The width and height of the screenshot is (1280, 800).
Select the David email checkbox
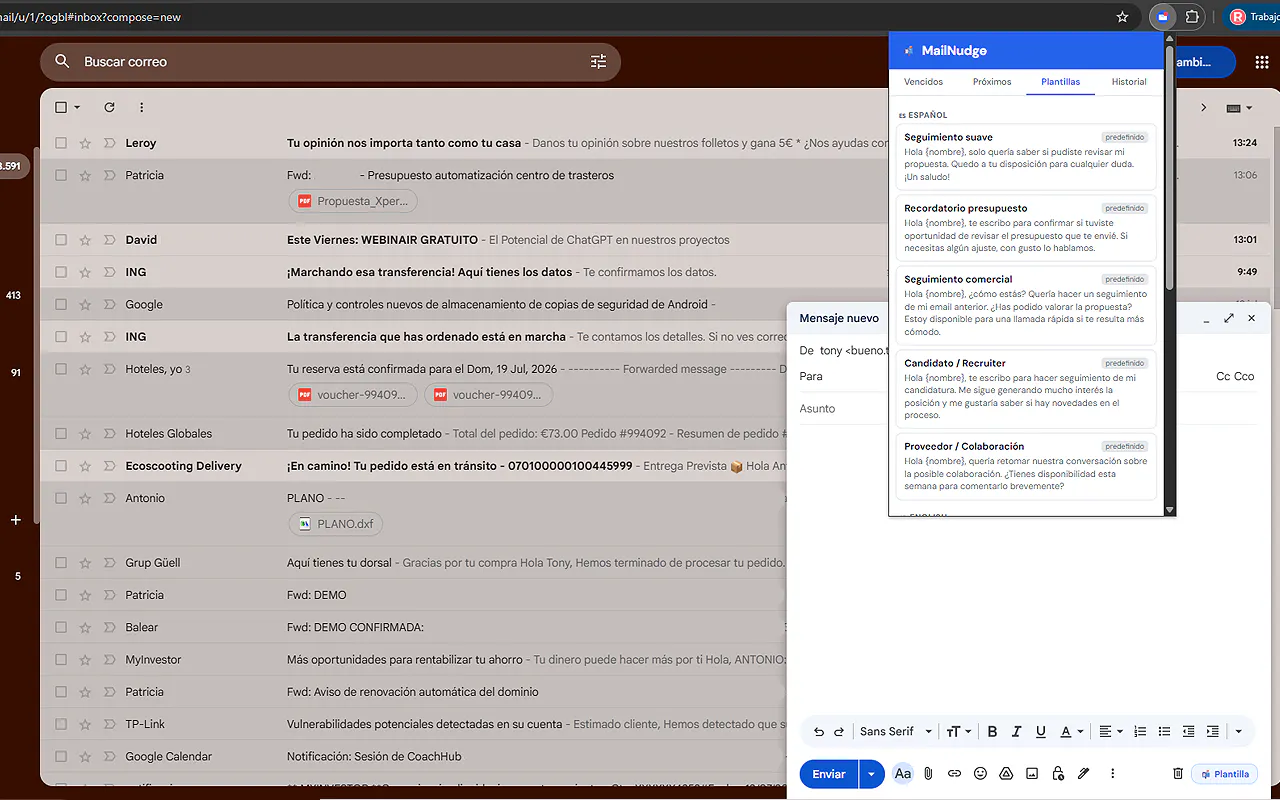[x=61, y=240]
